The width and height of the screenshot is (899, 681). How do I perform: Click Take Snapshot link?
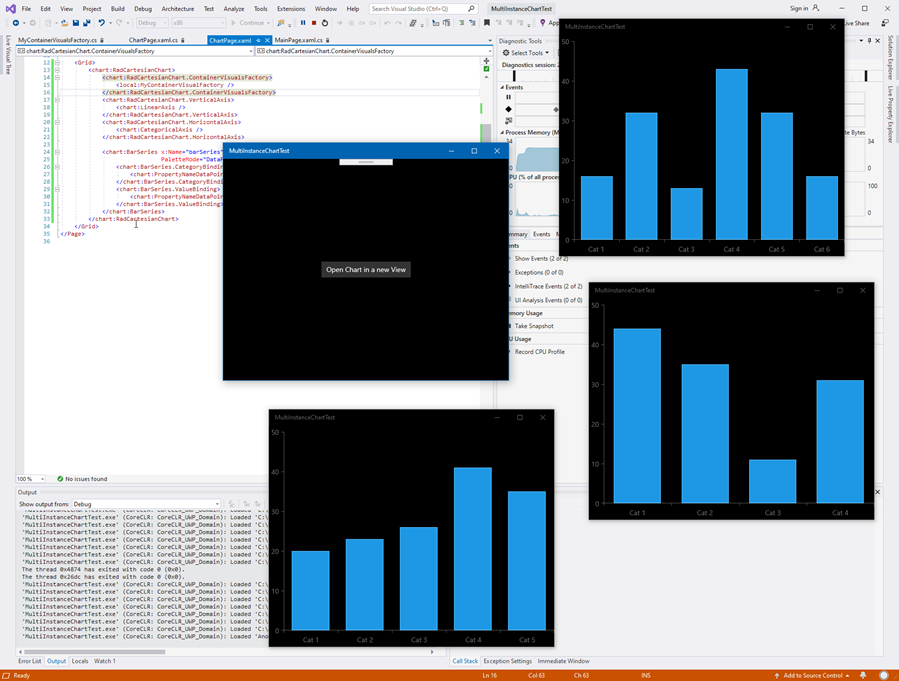pos(534,326)
